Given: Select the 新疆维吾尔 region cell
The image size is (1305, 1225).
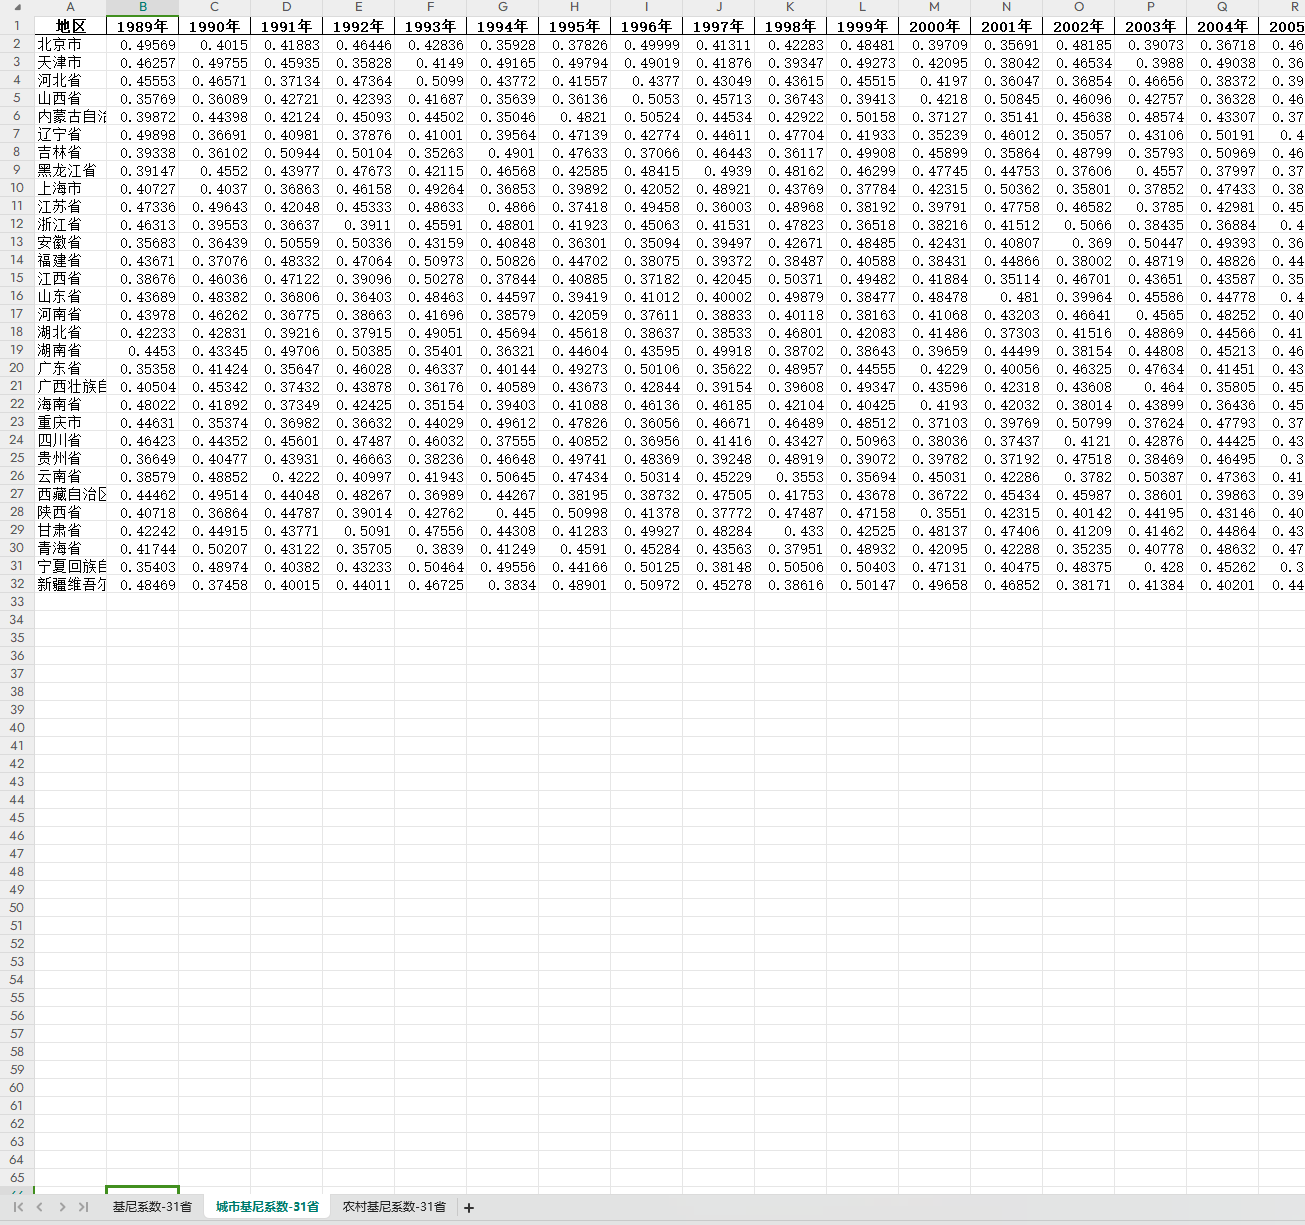Looking at the screenshot, I should (70, 584).
